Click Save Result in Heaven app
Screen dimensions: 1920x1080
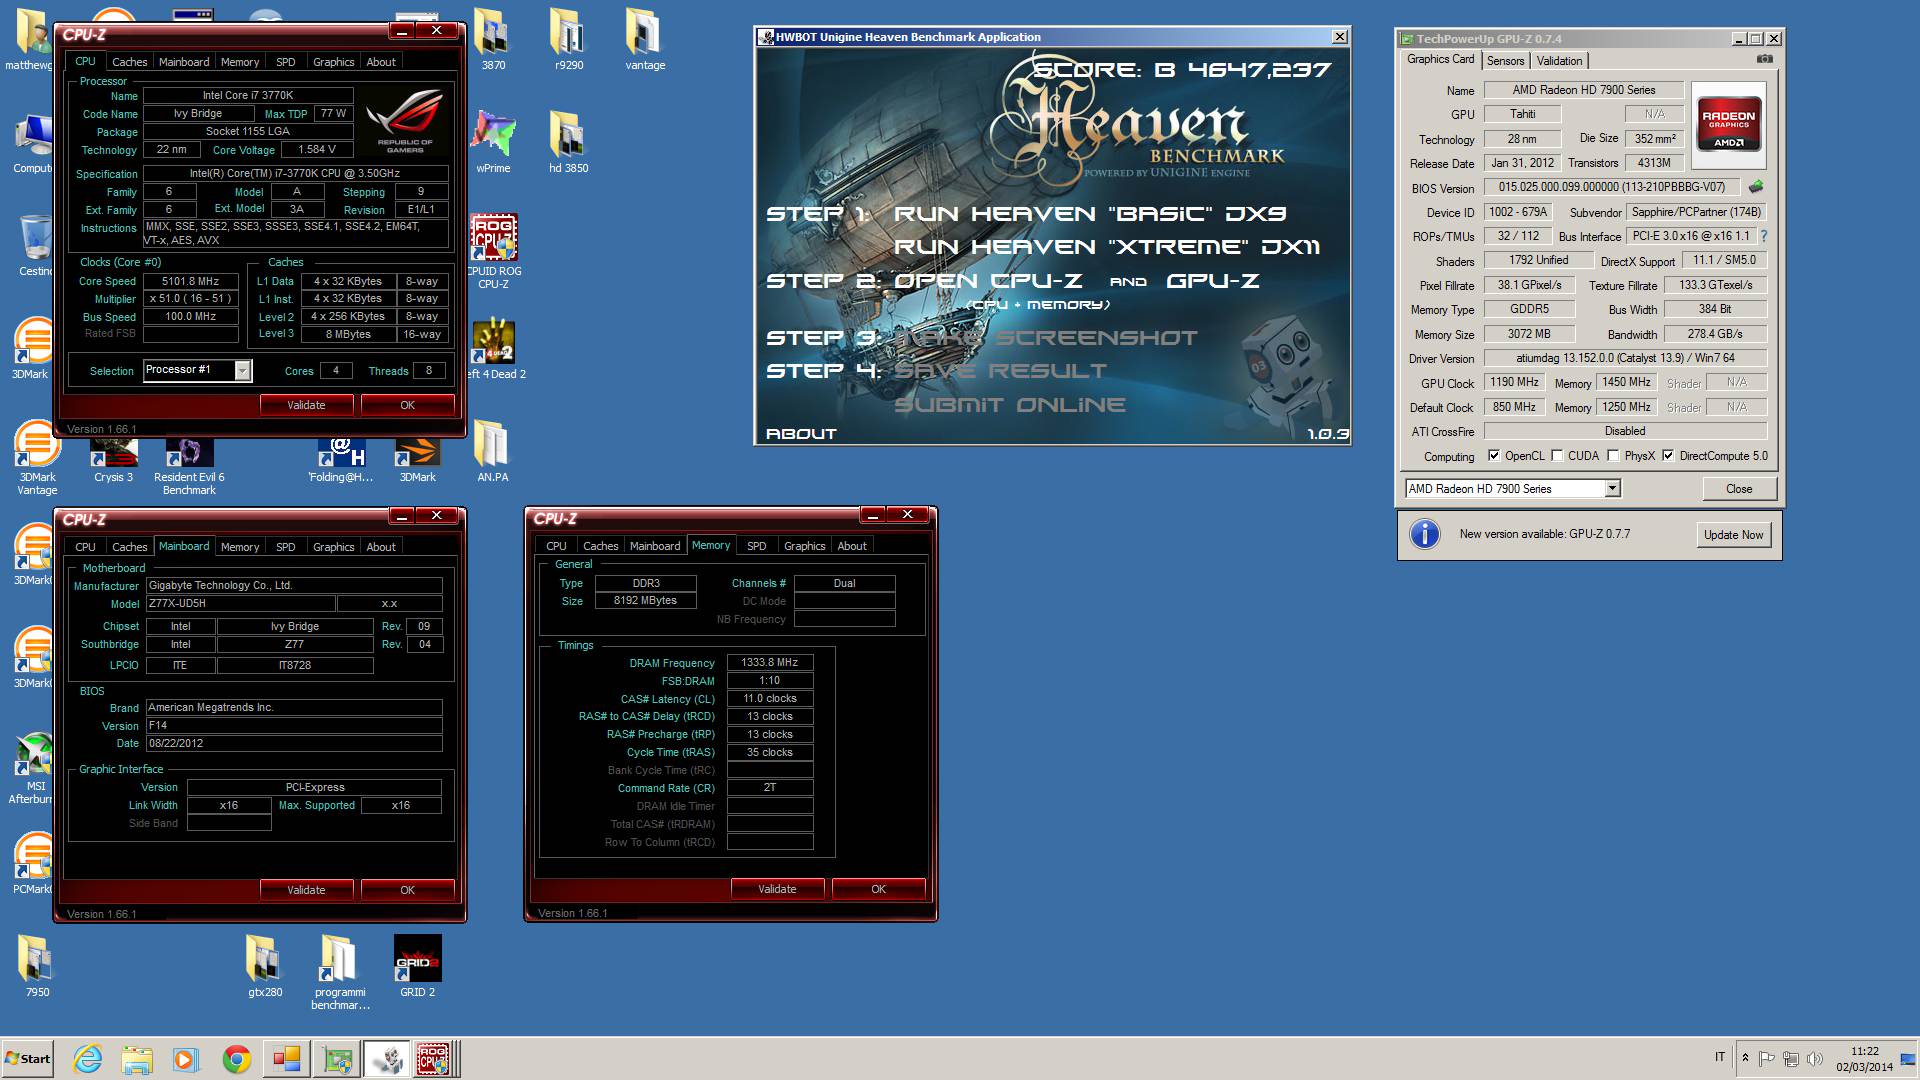pyautogui.click(x=1000, y=371)
